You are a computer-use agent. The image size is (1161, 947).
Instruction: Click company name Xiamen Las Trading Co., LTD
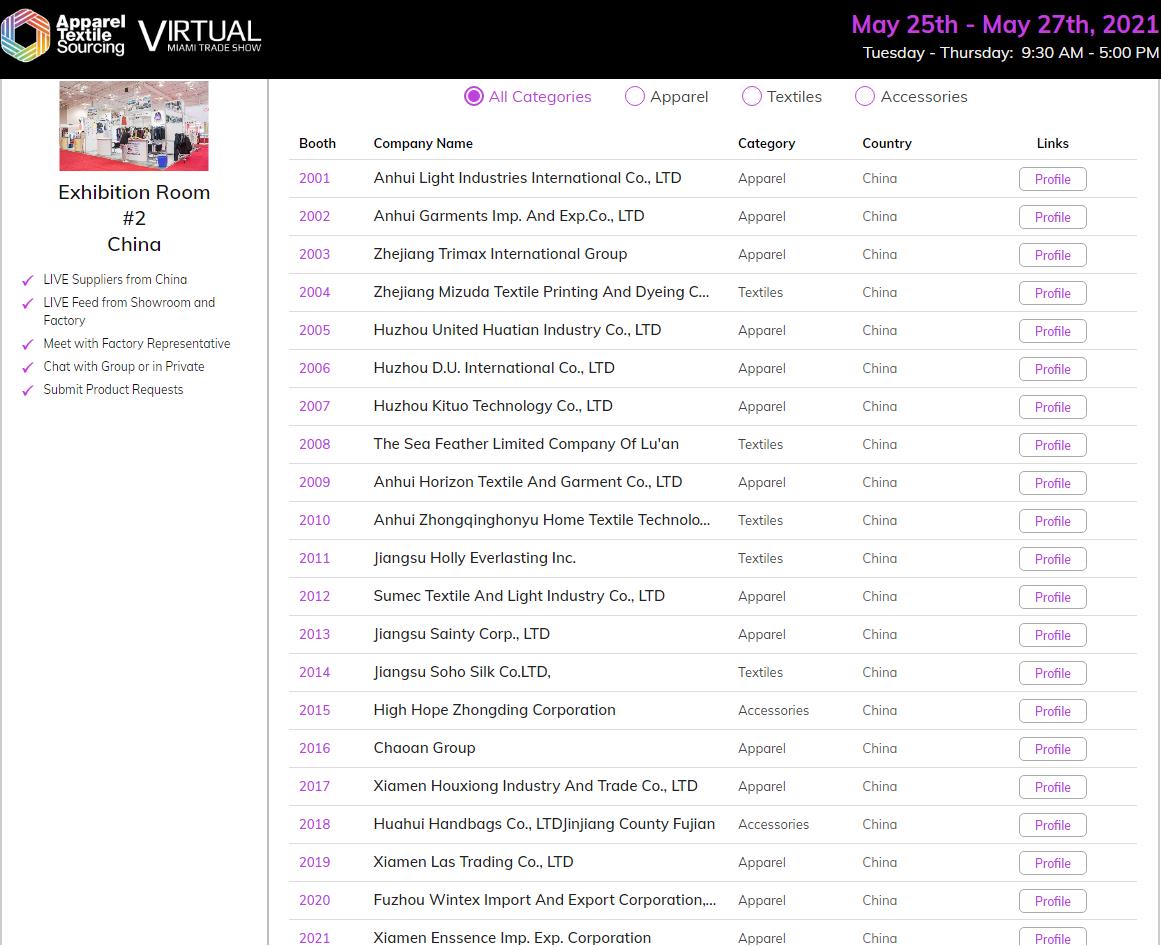point(473,862)
